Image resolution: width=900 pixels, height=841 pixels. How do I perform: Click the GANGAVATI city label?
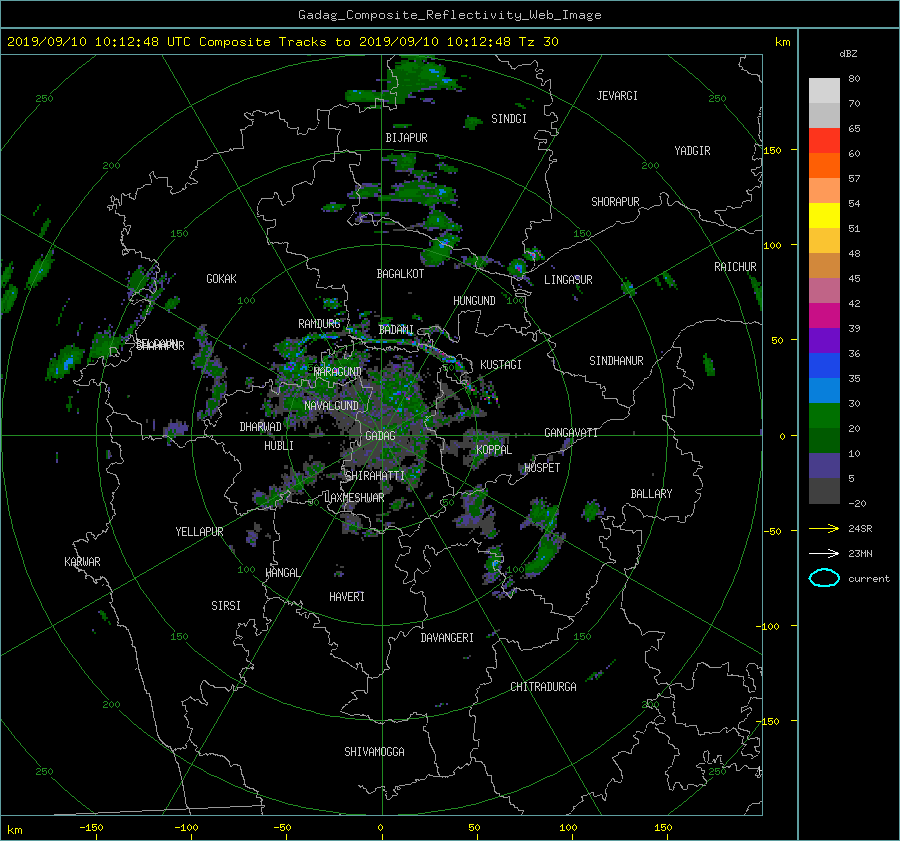click(571, 433)
